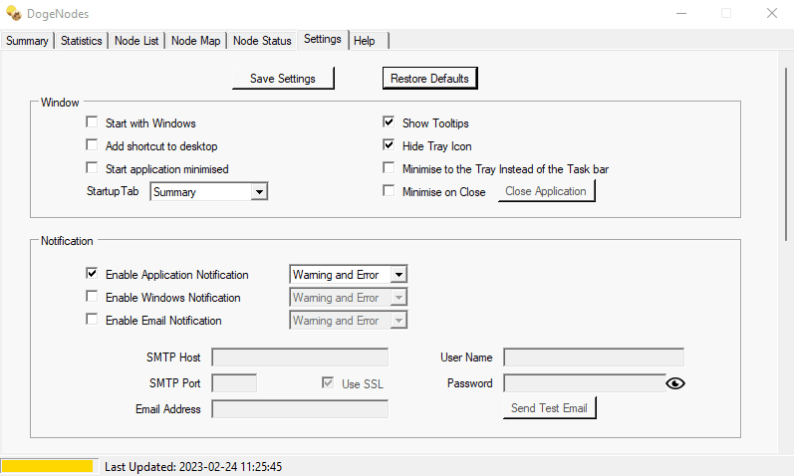
Task: Click Send Test Email button
Action: pos(549,408)
